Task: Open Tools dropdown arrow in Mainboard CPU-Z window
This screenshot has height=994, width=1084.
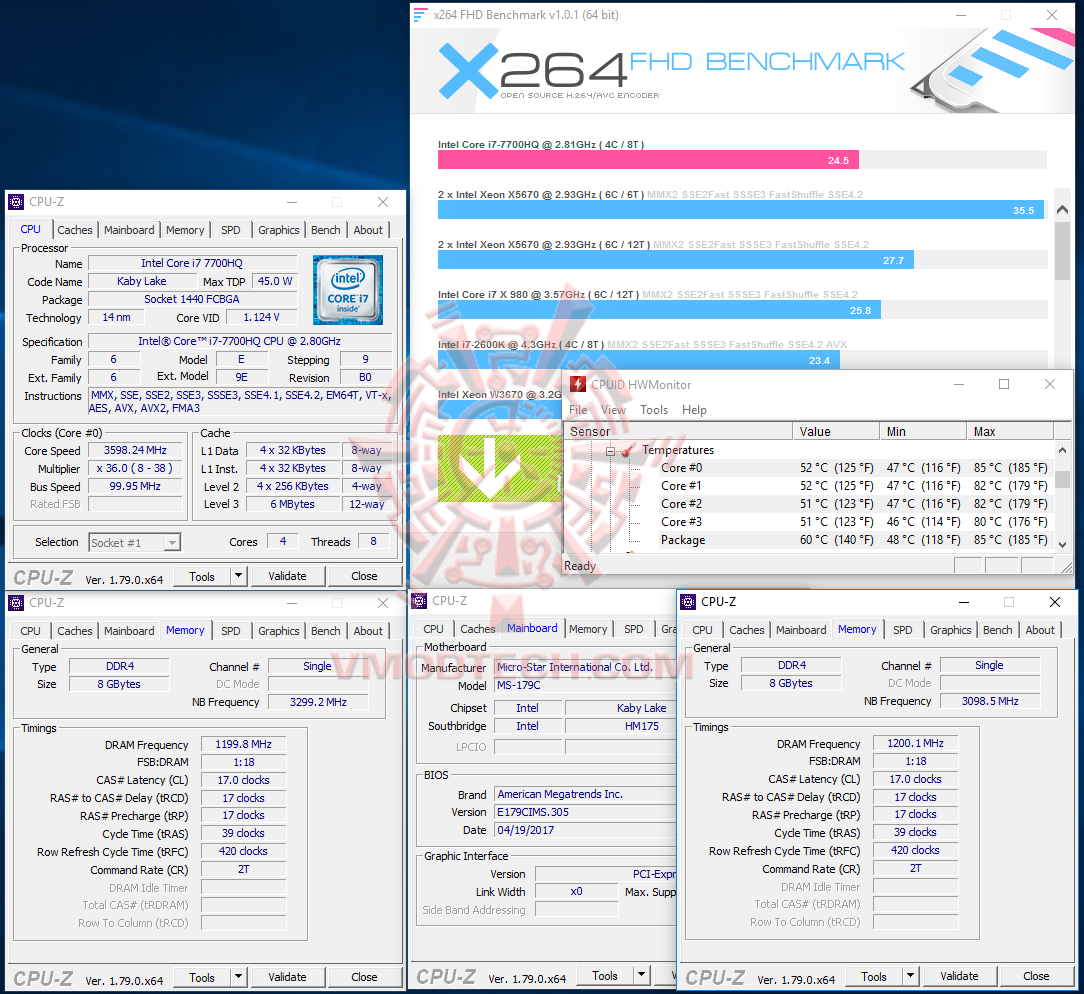Action: click(x=642, y=975)
